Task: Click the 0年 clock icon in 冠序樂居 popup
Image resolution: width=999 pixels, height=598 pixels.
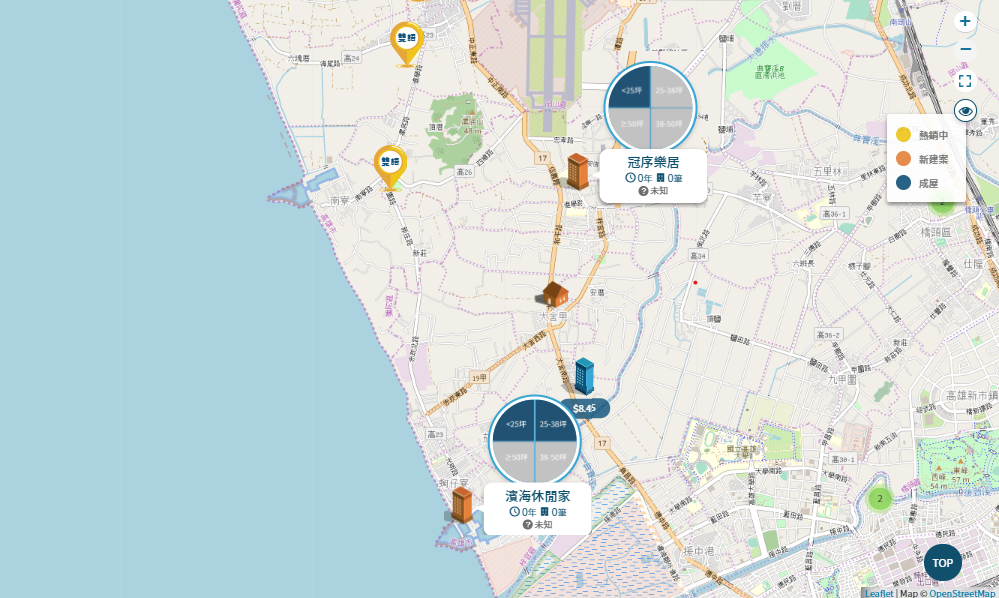Action: pyautogui.click(x=630, y=178)
